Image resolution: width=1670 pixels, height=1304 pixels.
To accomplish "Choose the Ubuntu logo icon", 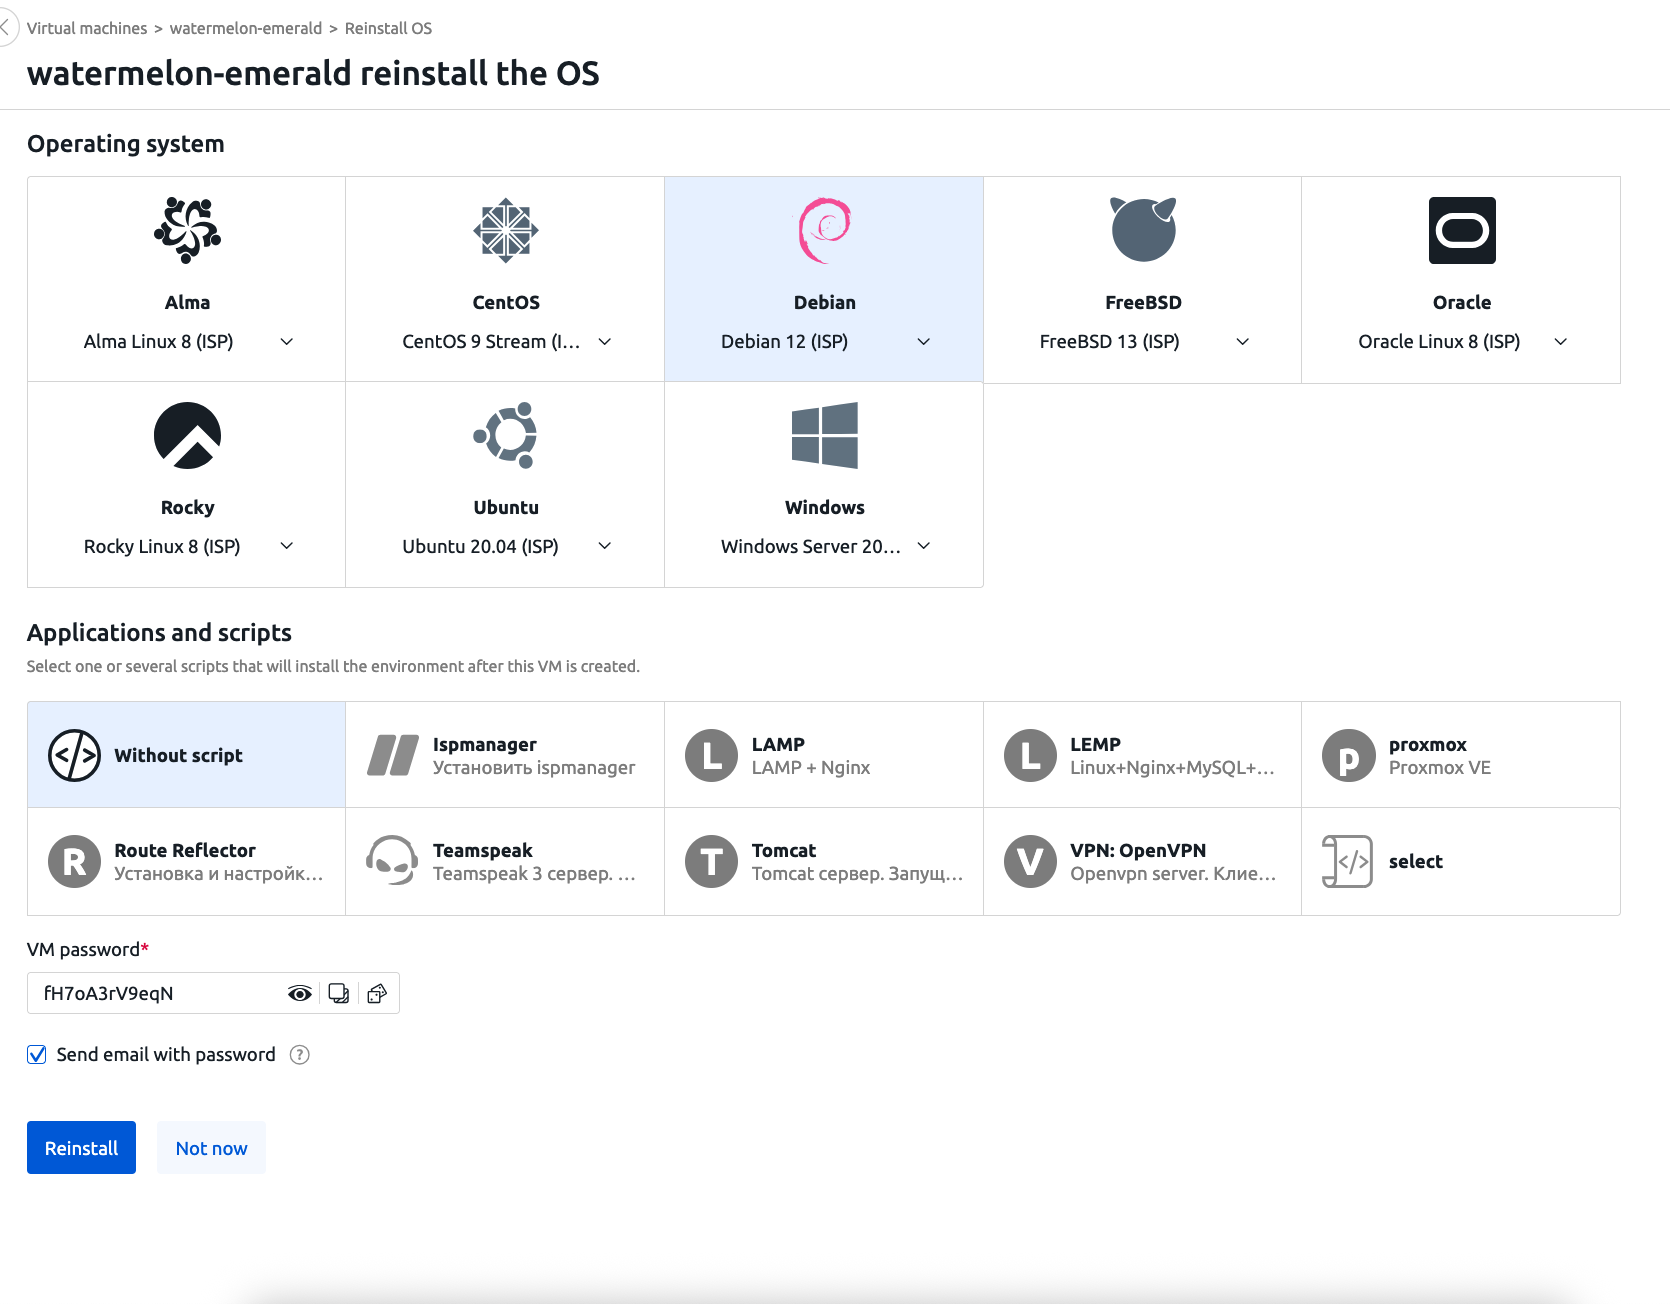I will click(x=506, y=435).
